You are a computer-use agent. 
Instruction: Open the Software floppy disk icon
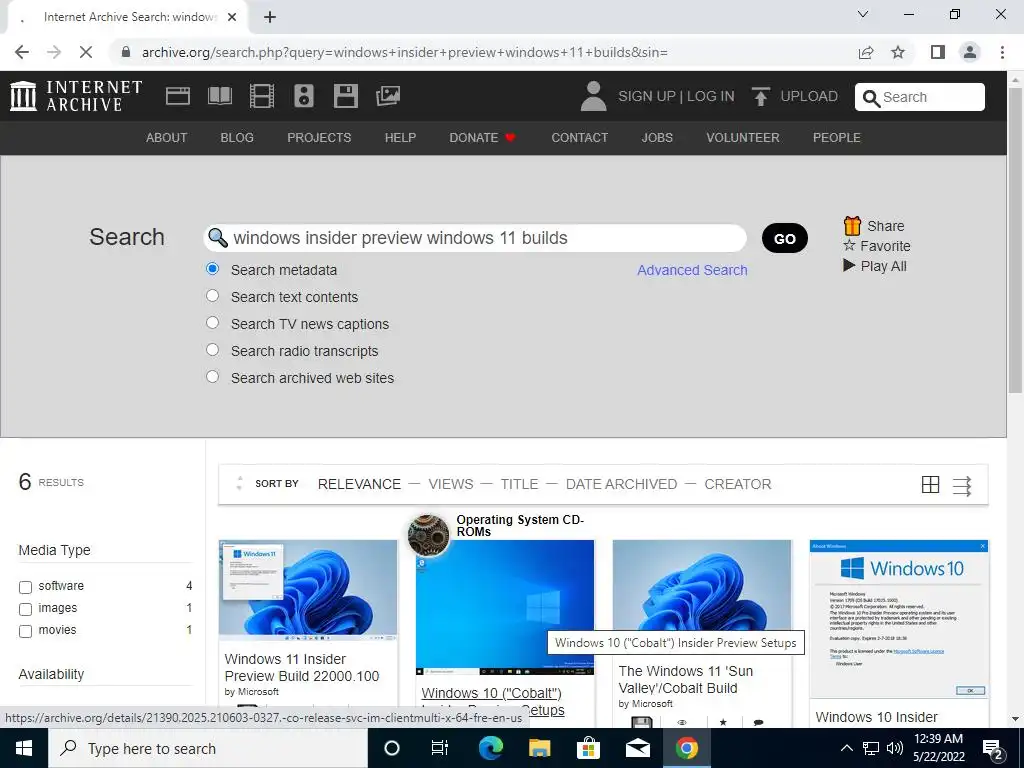(x=345, y=96)
